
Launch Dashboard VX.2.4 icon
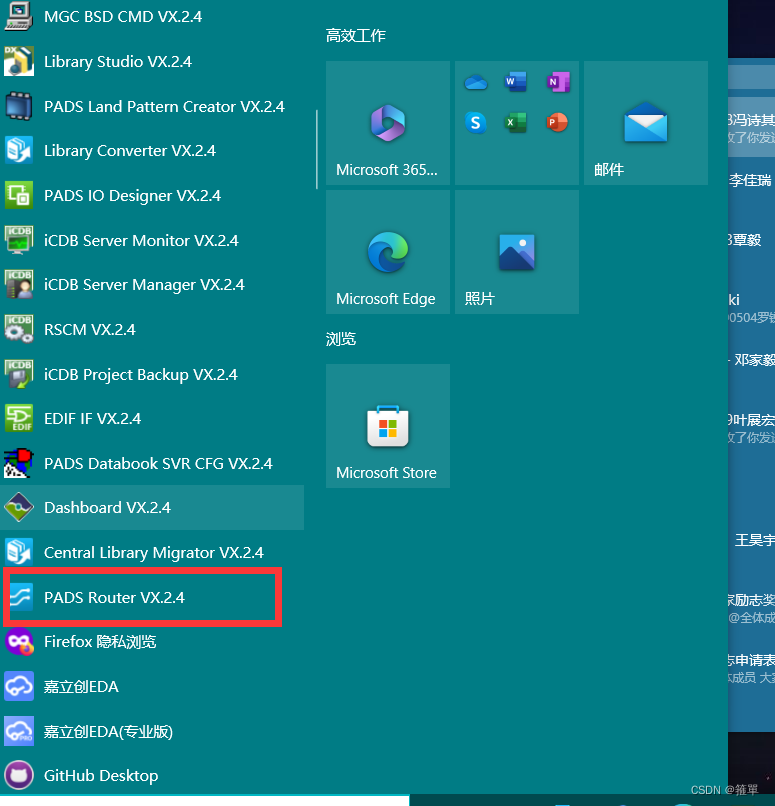point(19,507)
